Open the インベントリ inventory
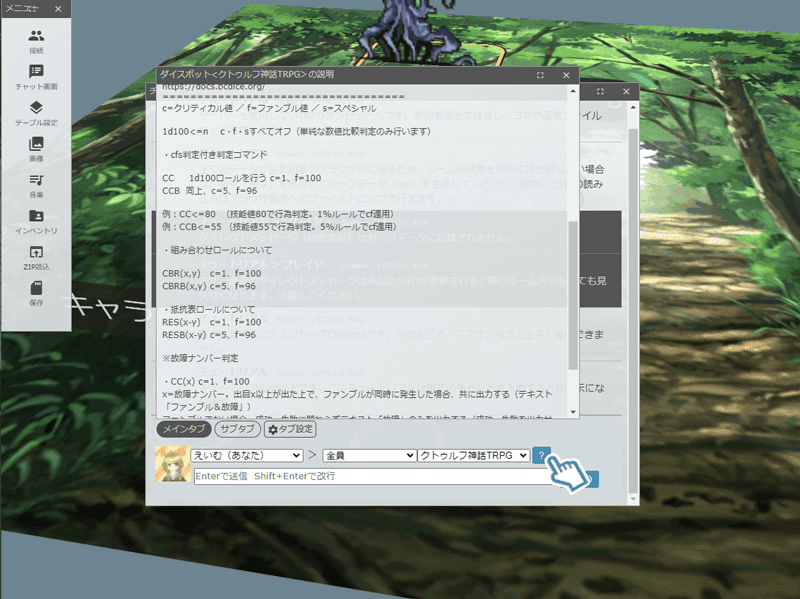This screenshot has width=800, height=599. point(36,221)
